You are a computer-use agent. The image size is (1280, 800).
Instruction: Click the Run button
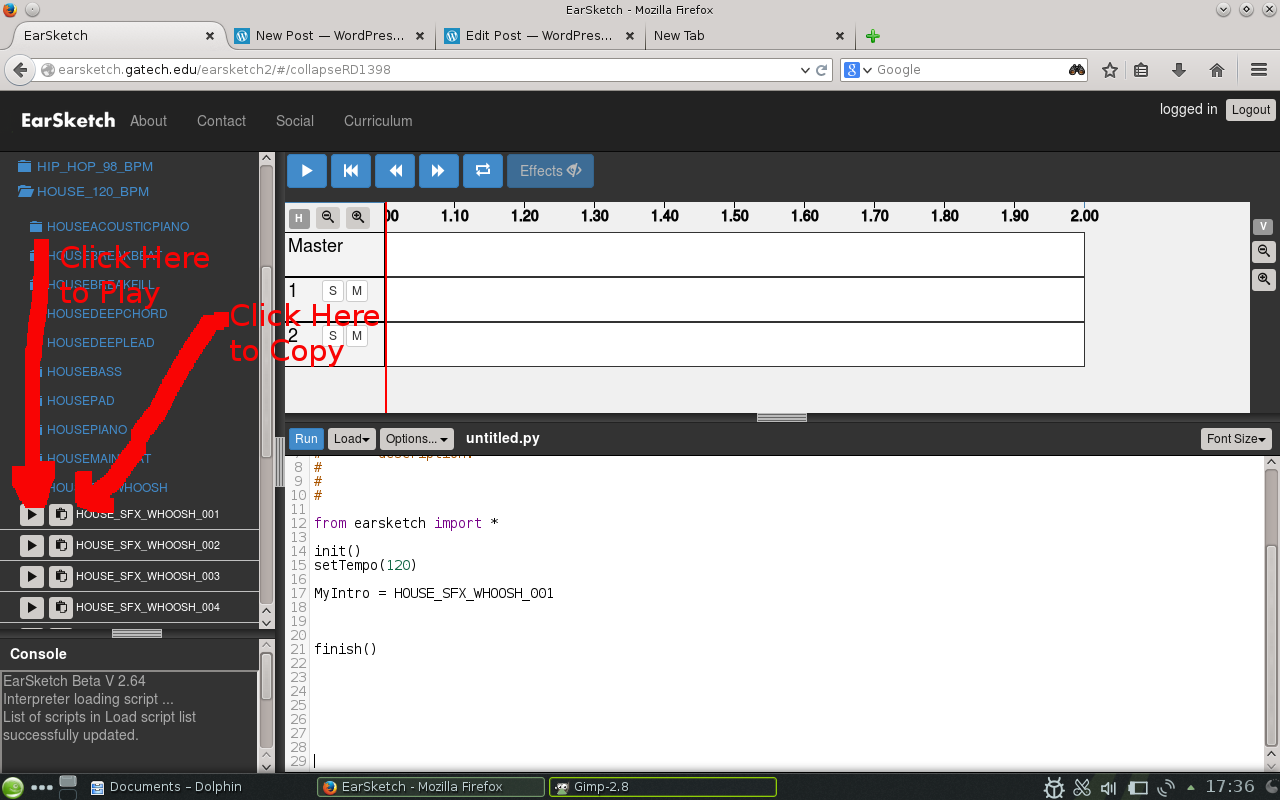pyautogui.click(x=306, y=439)
